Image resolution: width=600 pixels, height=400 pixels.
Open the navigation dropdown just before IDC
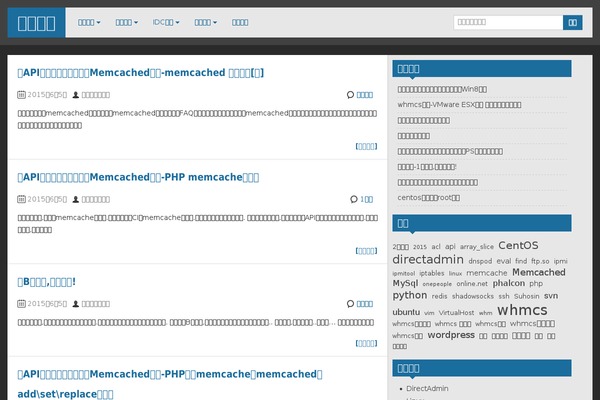pos(127,22)
